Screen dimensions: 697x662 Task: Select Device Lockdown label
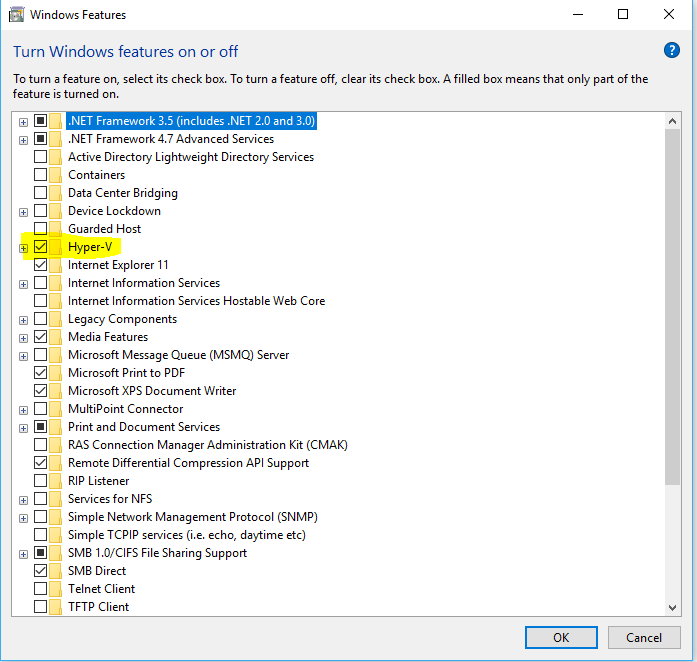(114, 211)
